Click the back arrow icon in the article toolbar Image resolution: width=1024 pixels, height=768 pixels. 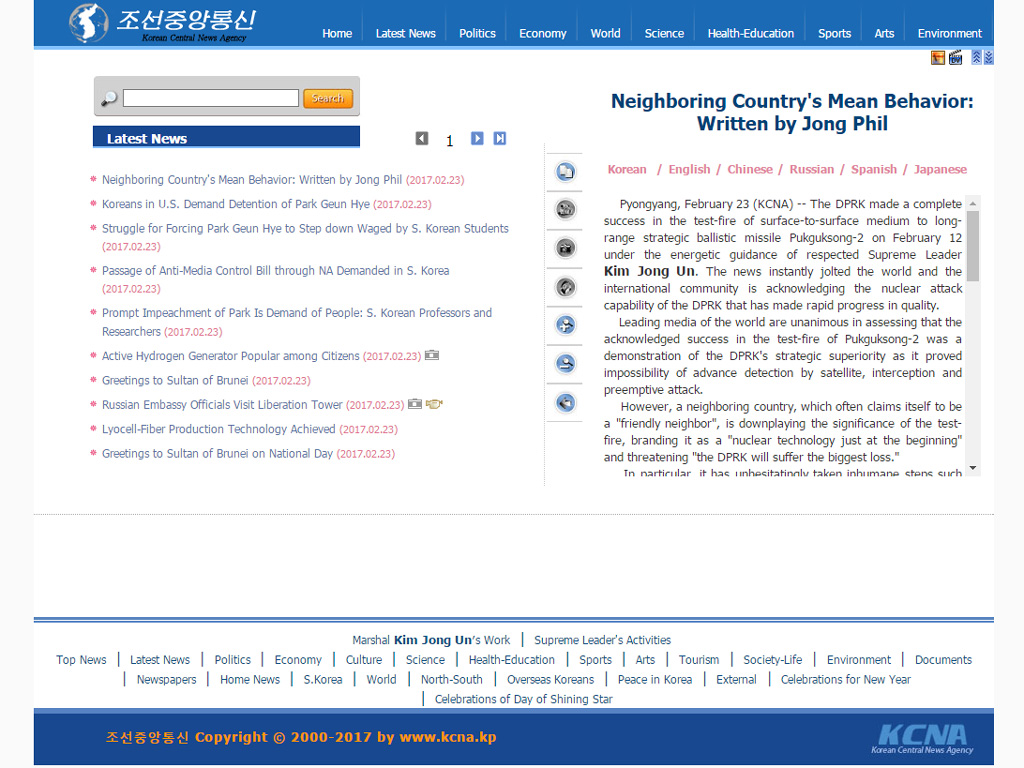point(566,402)
